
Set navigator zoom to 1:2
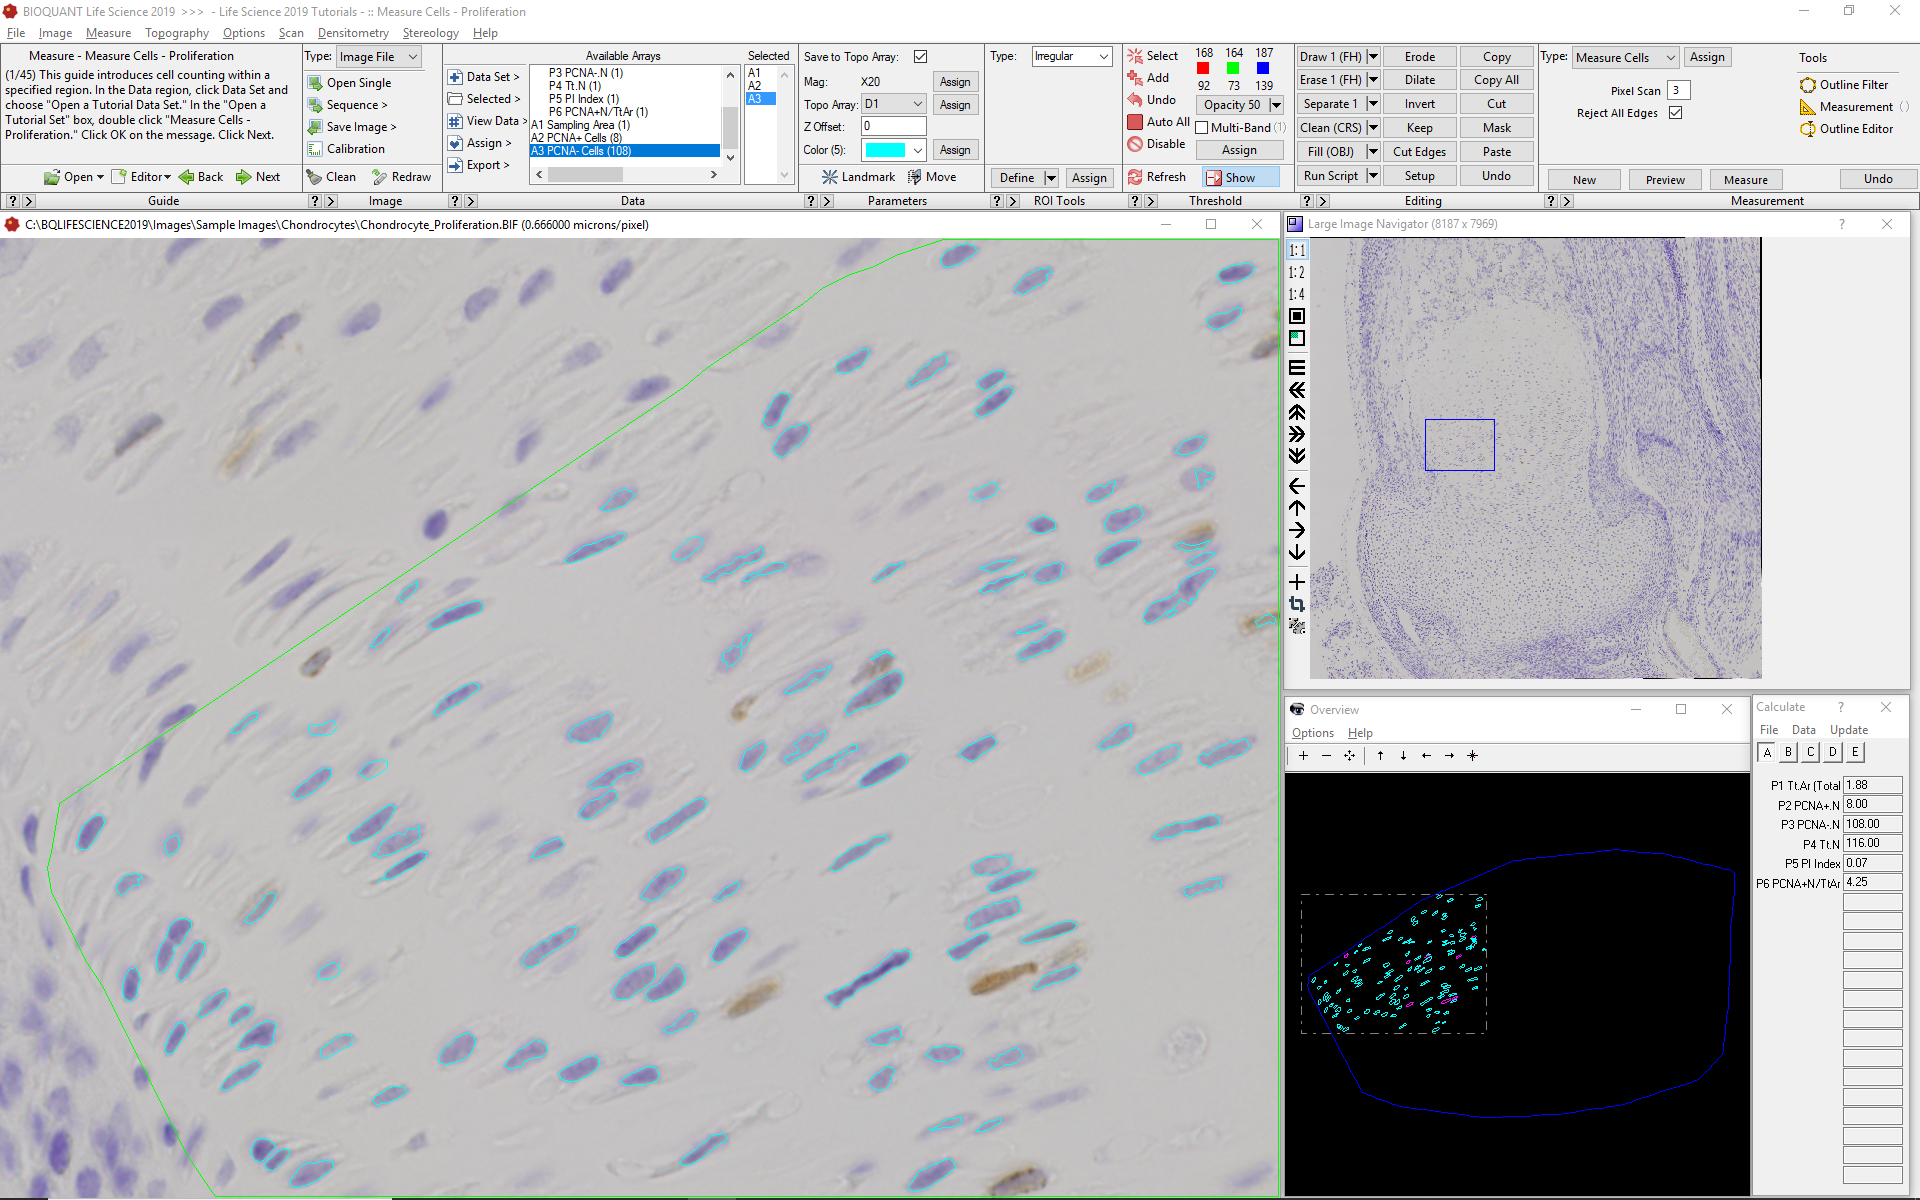click(1297, 272)
